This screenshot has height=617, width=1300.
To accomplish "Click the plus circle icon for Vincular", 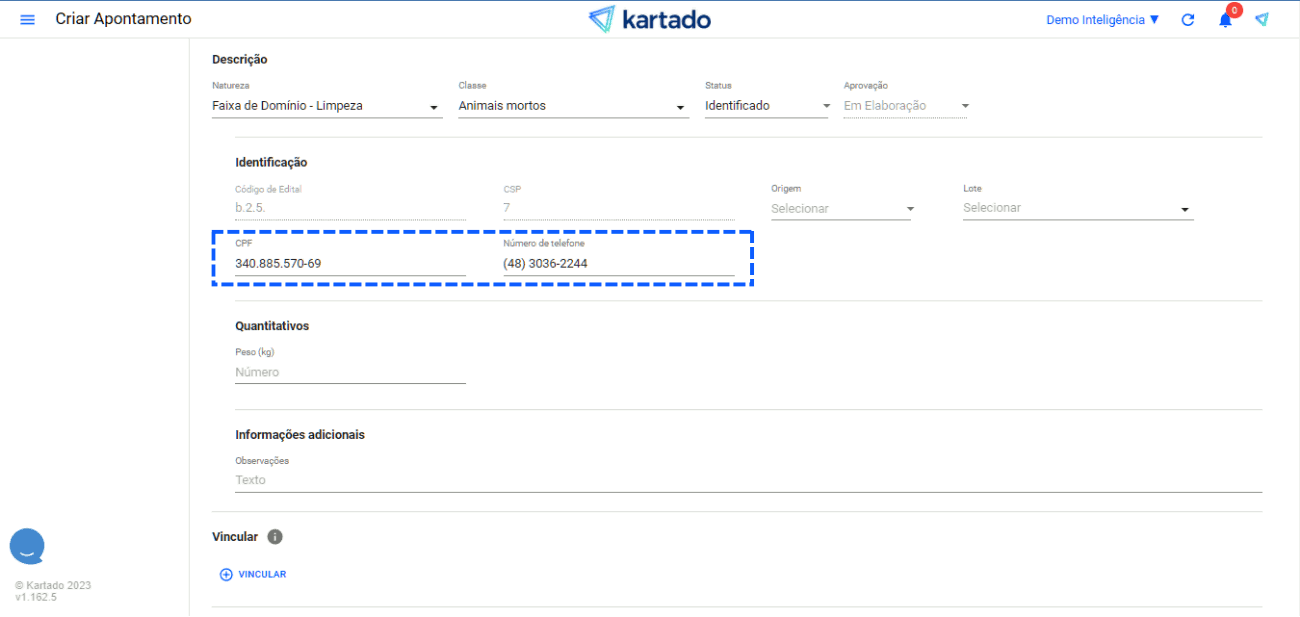I will (x=226, y=575).
